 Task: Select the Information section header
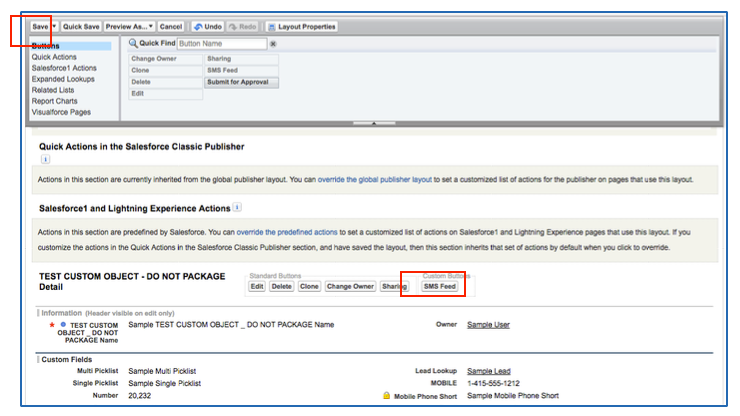(108, 313)
